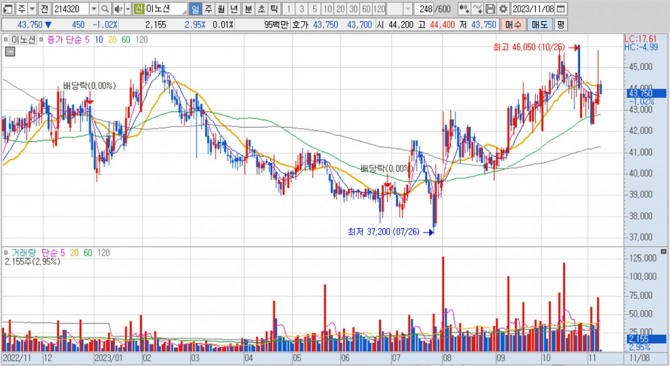
Task: Click the stock search magnifier icon
Action: click(x=105, y=9)
